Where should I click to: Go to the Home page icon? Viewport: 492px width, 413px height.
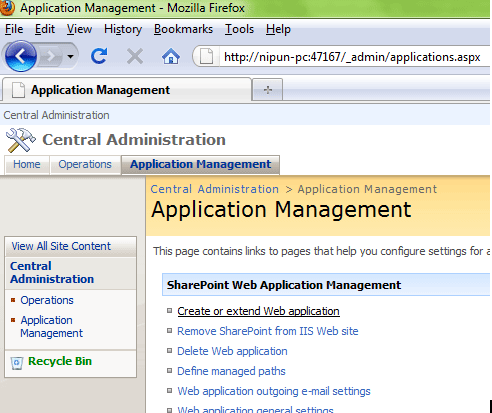pyautogui.click(x=171, y=56)
